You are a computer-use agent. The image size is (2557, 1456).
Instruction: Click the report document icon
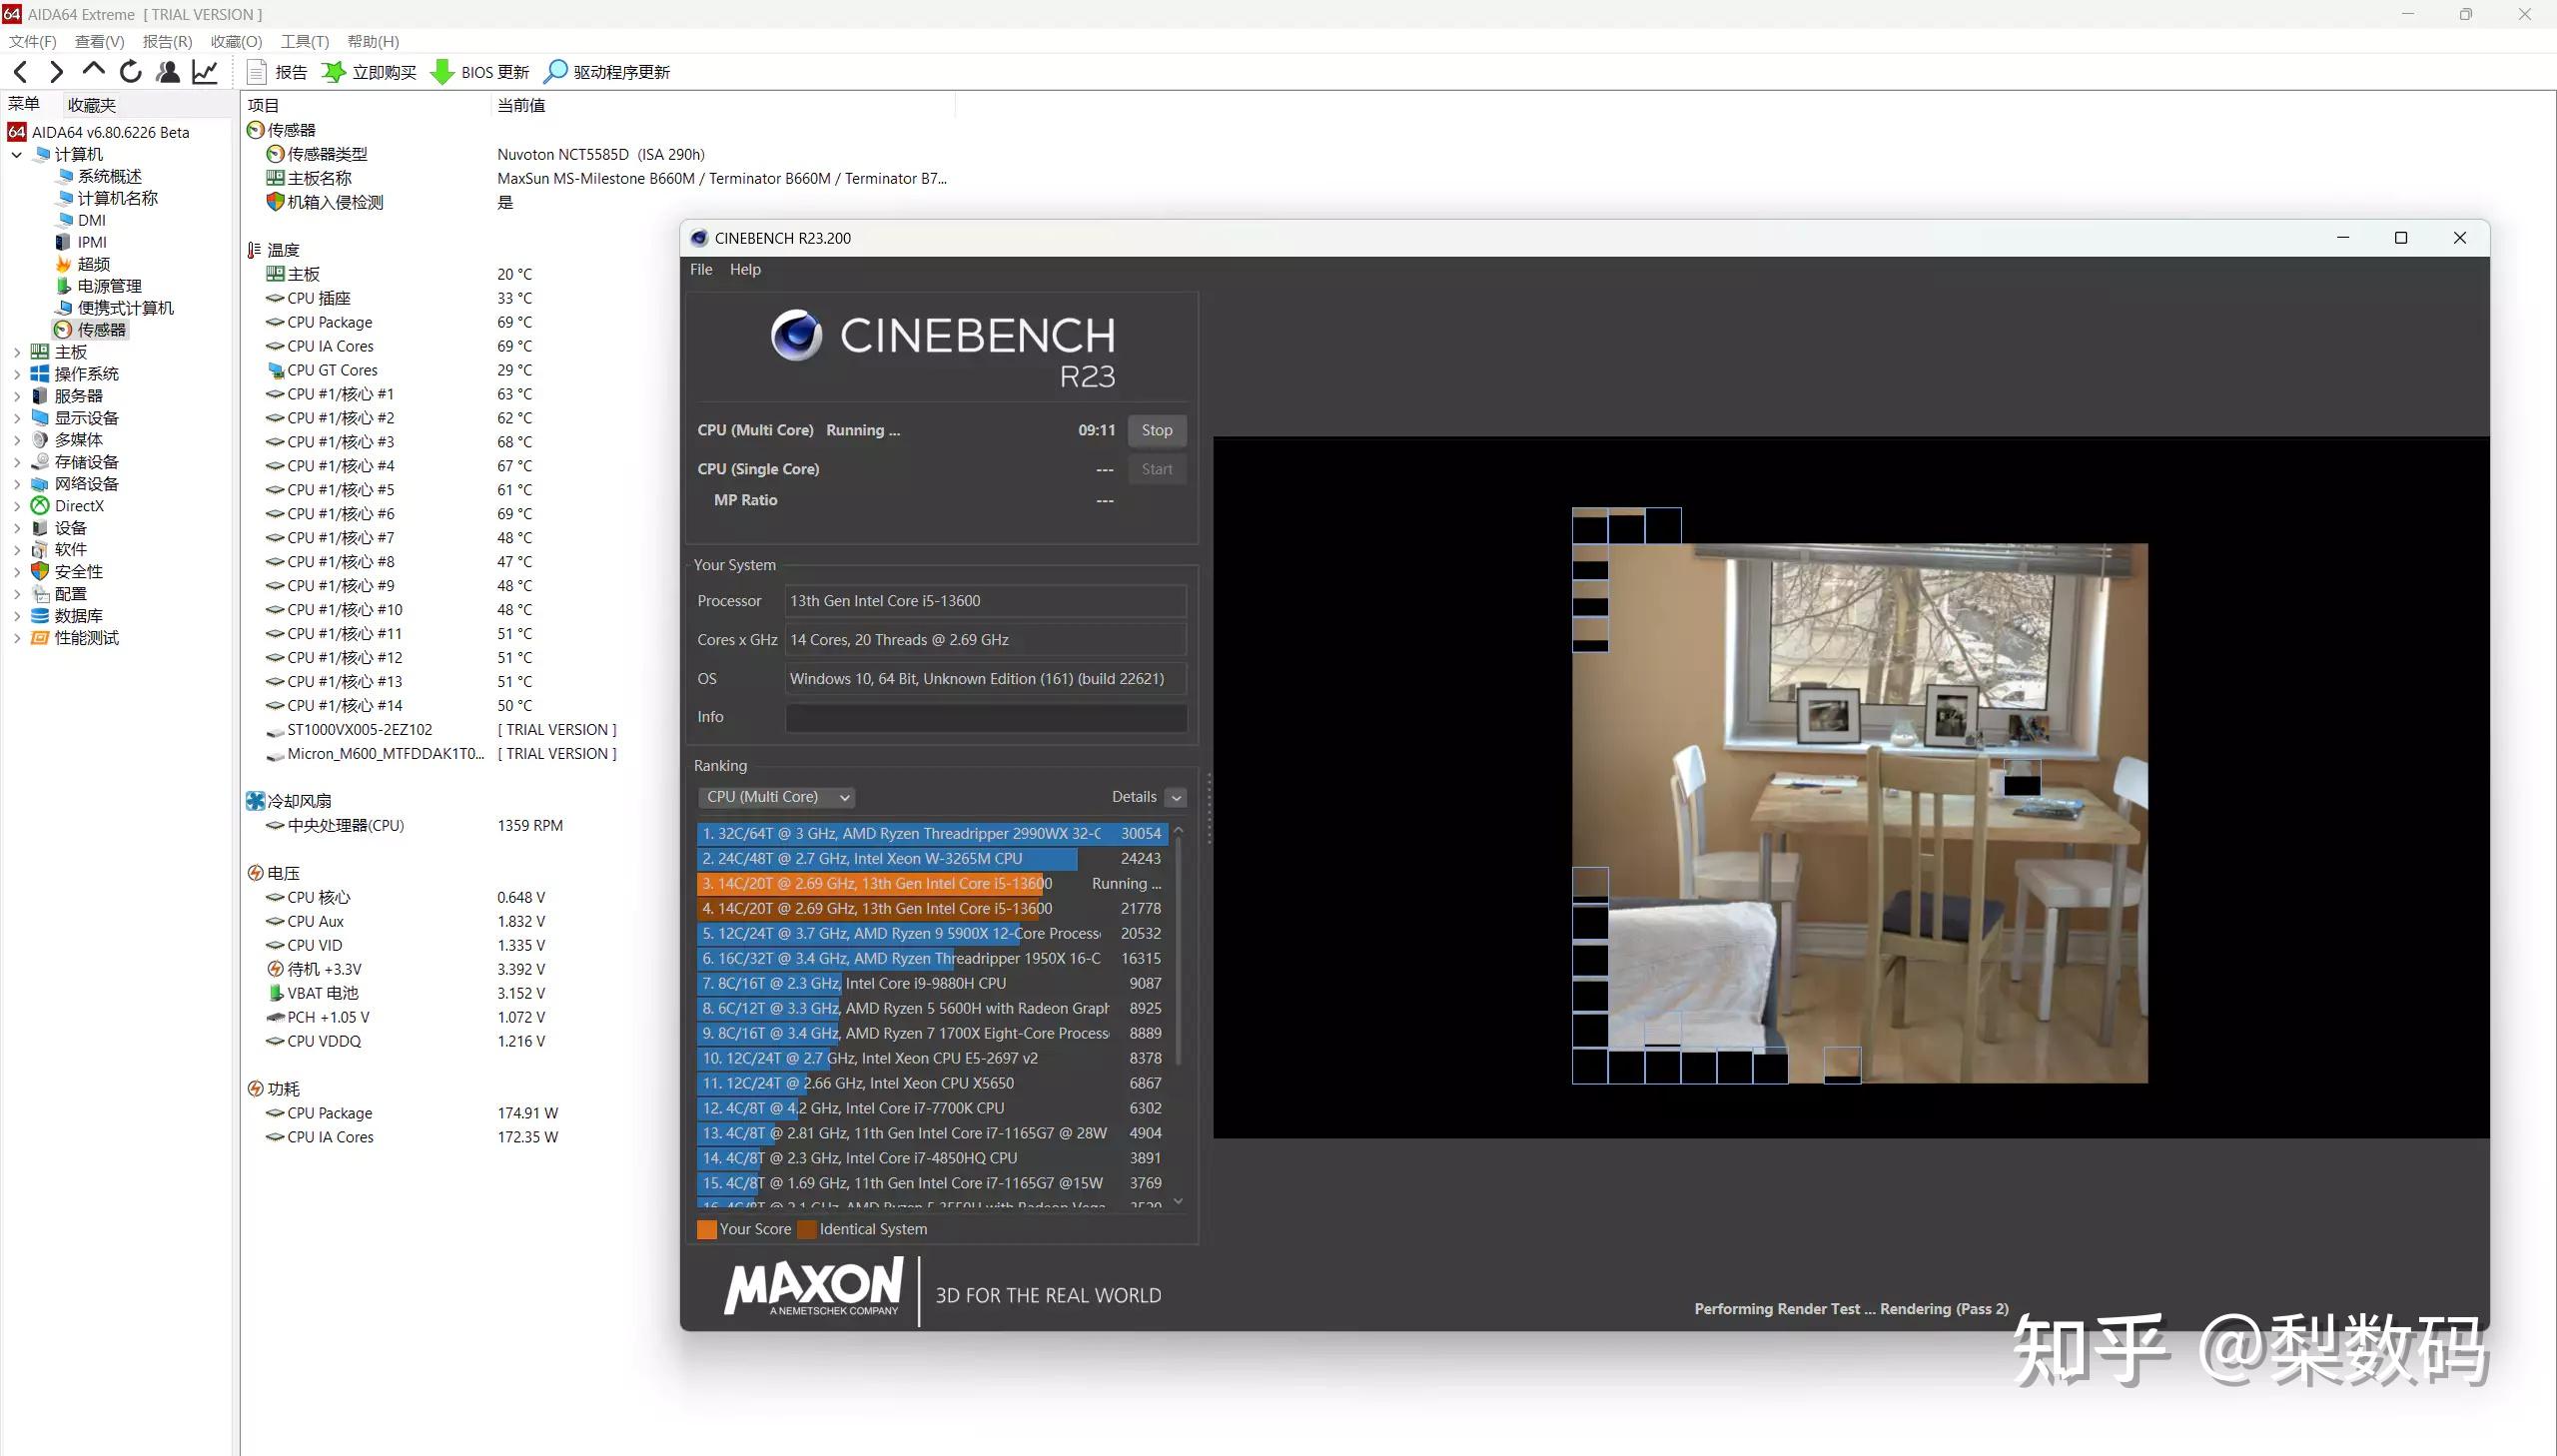pos(257,72)
